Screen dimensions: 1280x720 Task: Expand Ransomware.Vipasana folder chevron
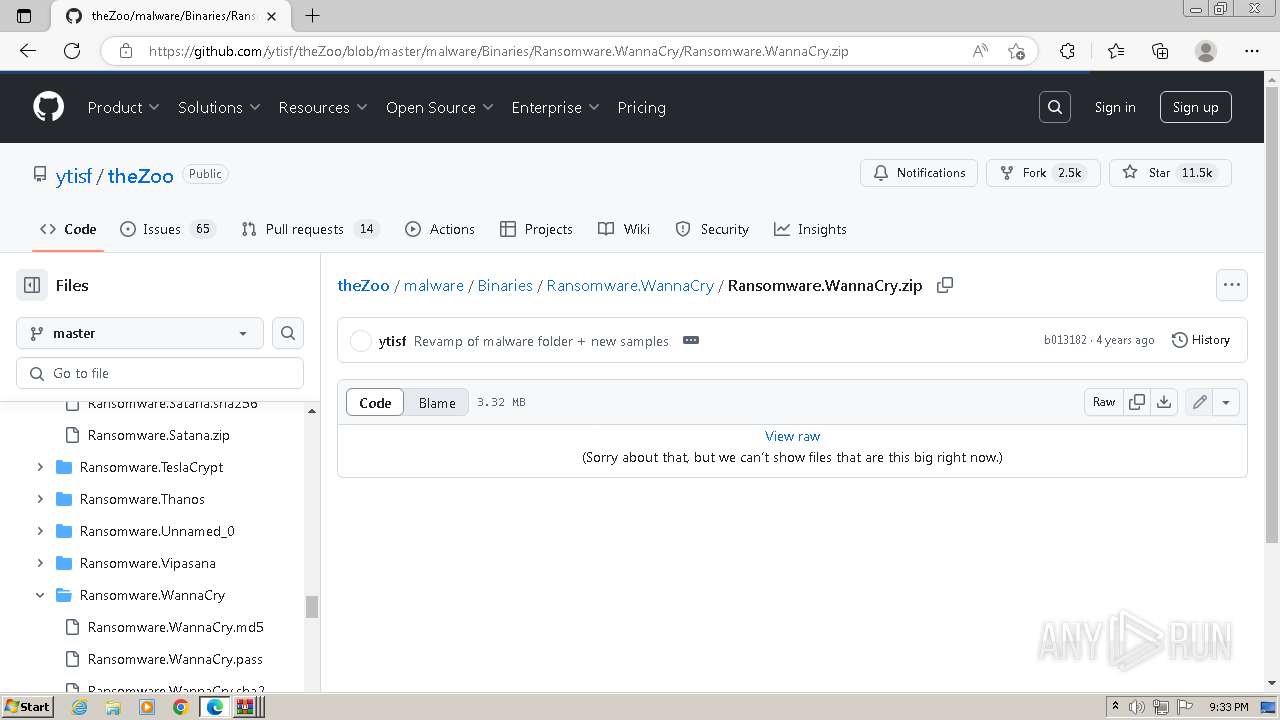pos(40,563)
